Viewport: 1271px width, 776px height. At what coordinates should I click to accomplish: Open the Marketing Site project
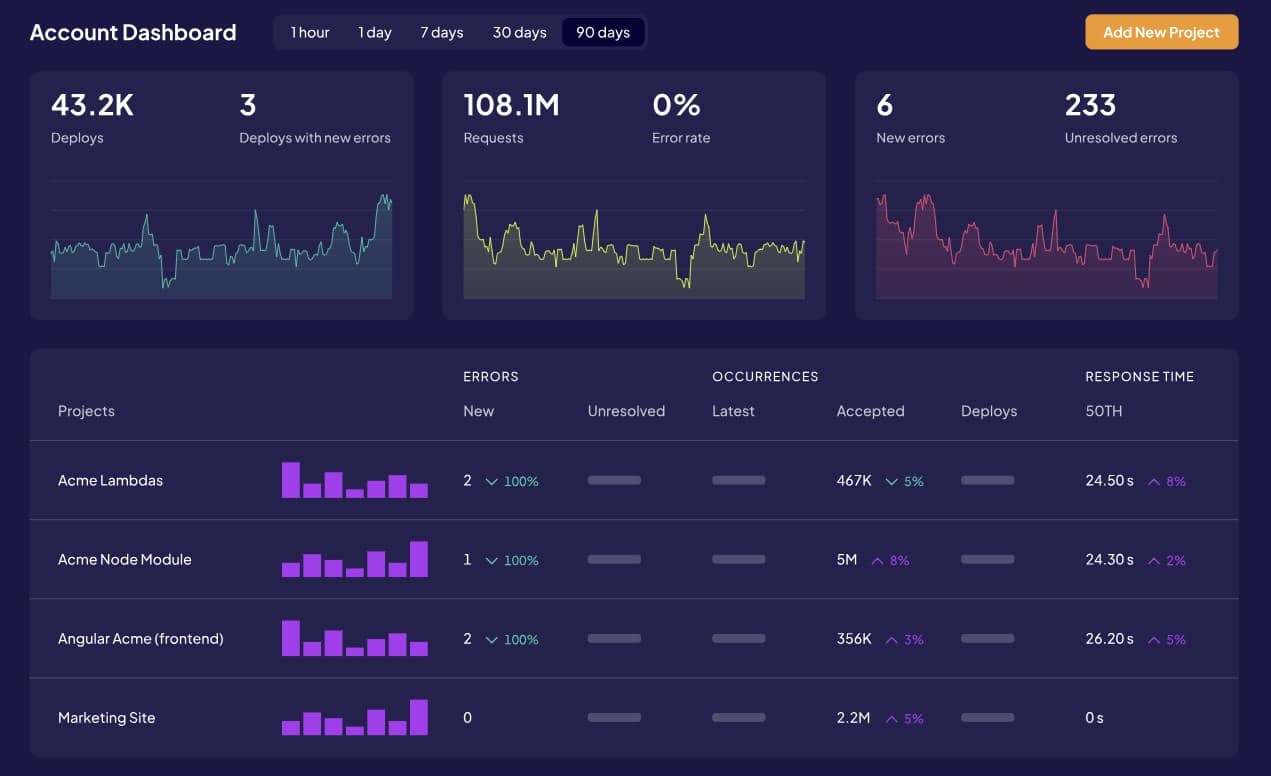(106, 717)
